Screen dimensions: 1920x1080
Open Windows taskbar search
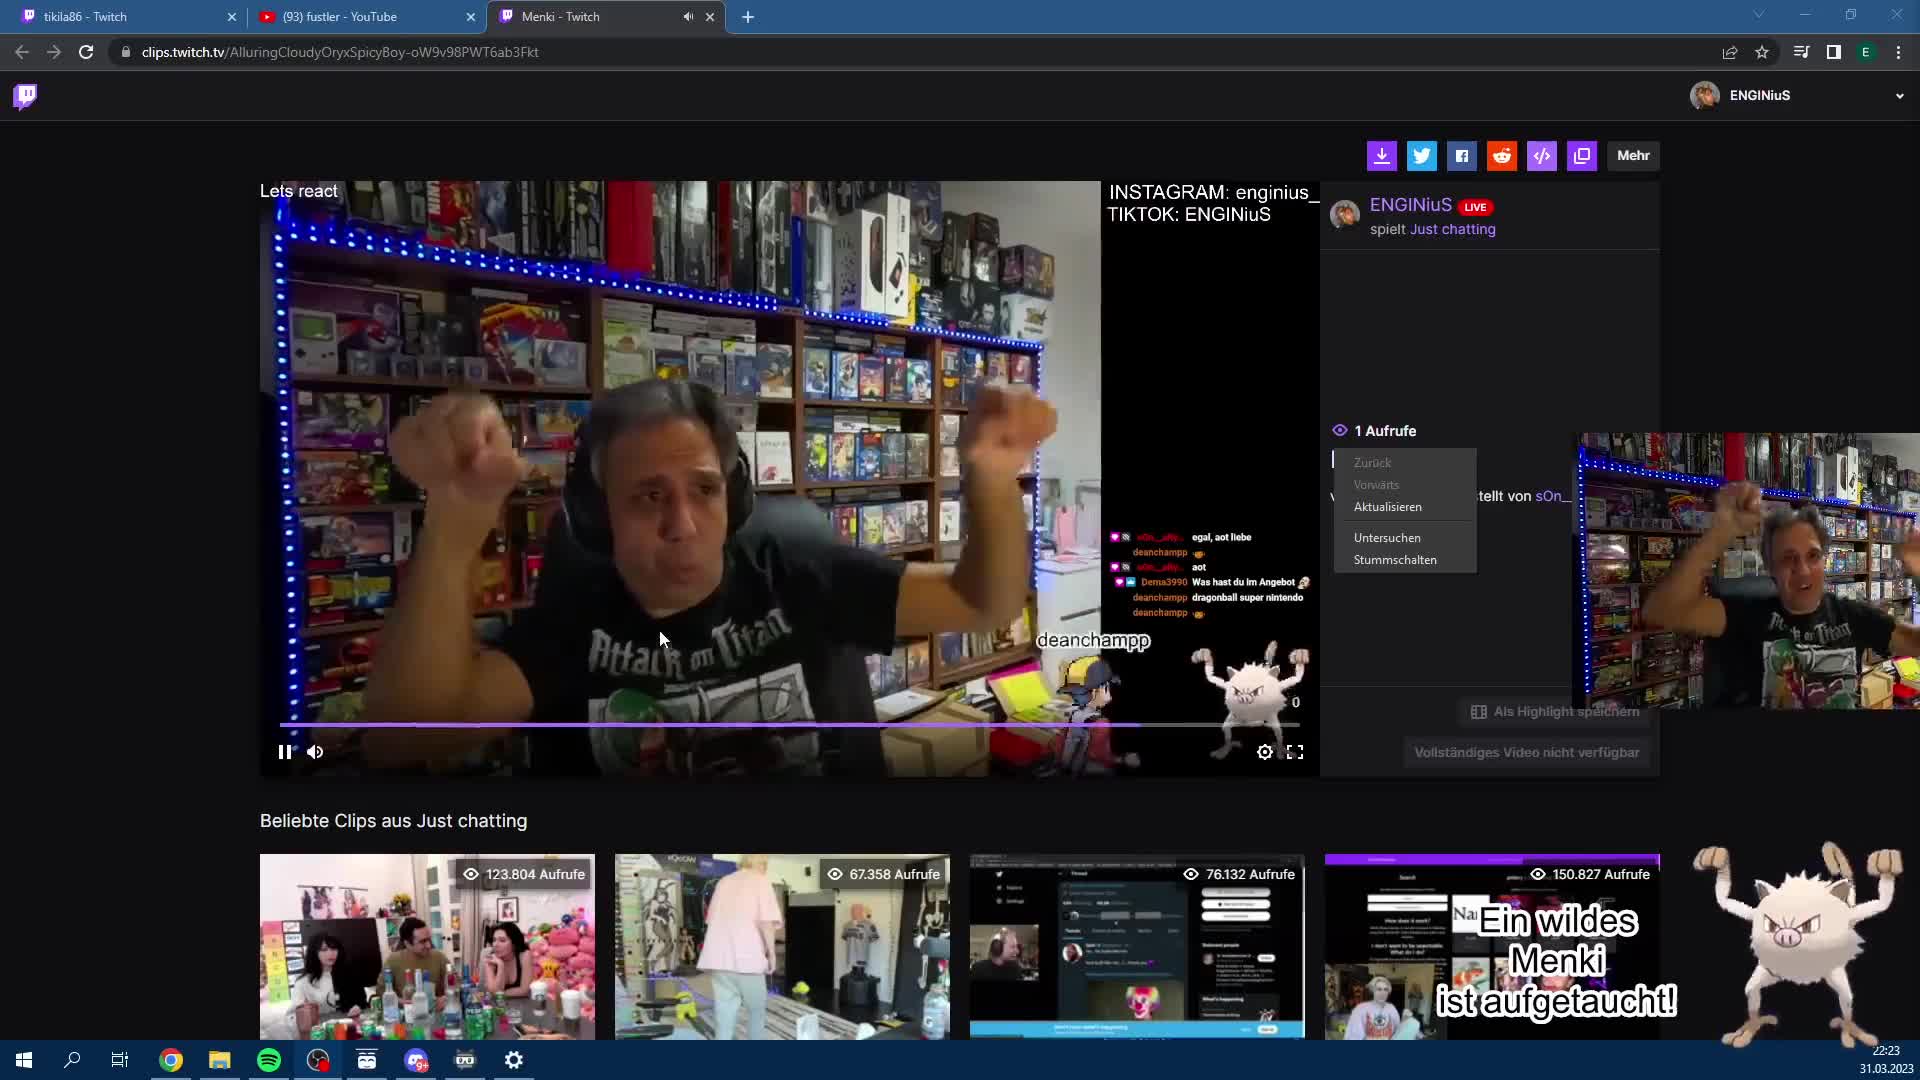tap(72, 1060)
